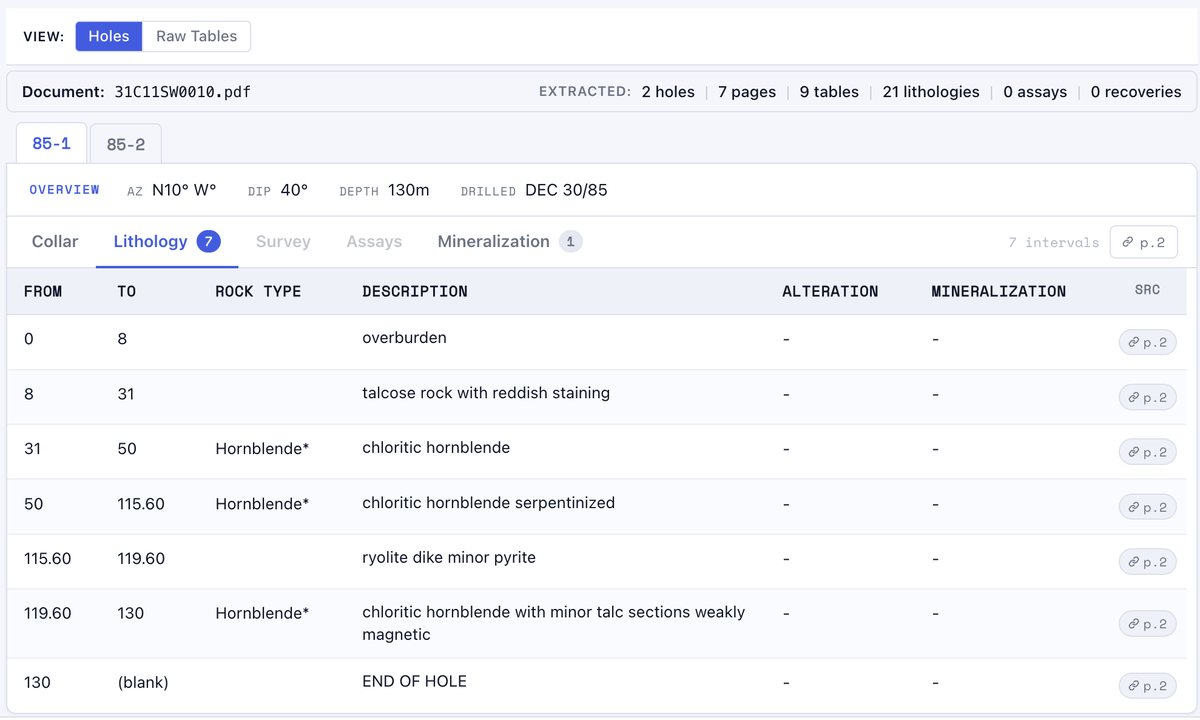
Task: Click 'ryolite dike minor pyrite' cell
Action: [x=449, y=558]
